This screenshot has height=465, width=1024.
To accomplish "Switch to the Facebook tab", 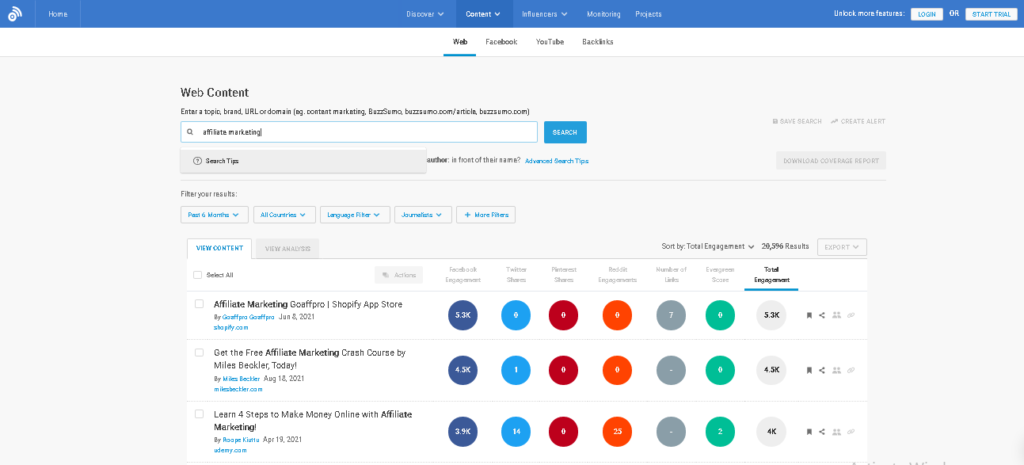I will (x=501, y=42).
